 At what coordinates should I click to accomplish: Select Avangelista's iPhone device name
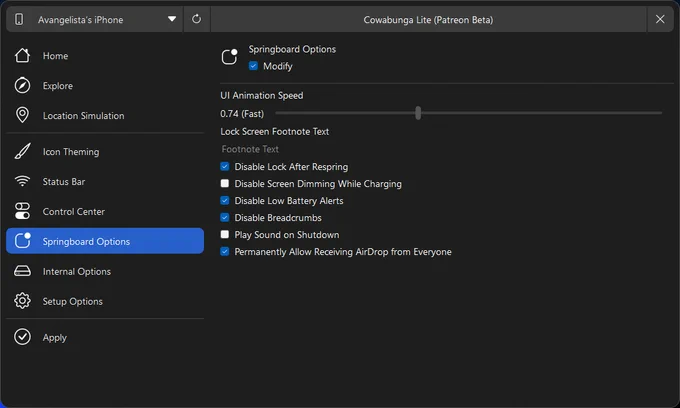point(80,20)
